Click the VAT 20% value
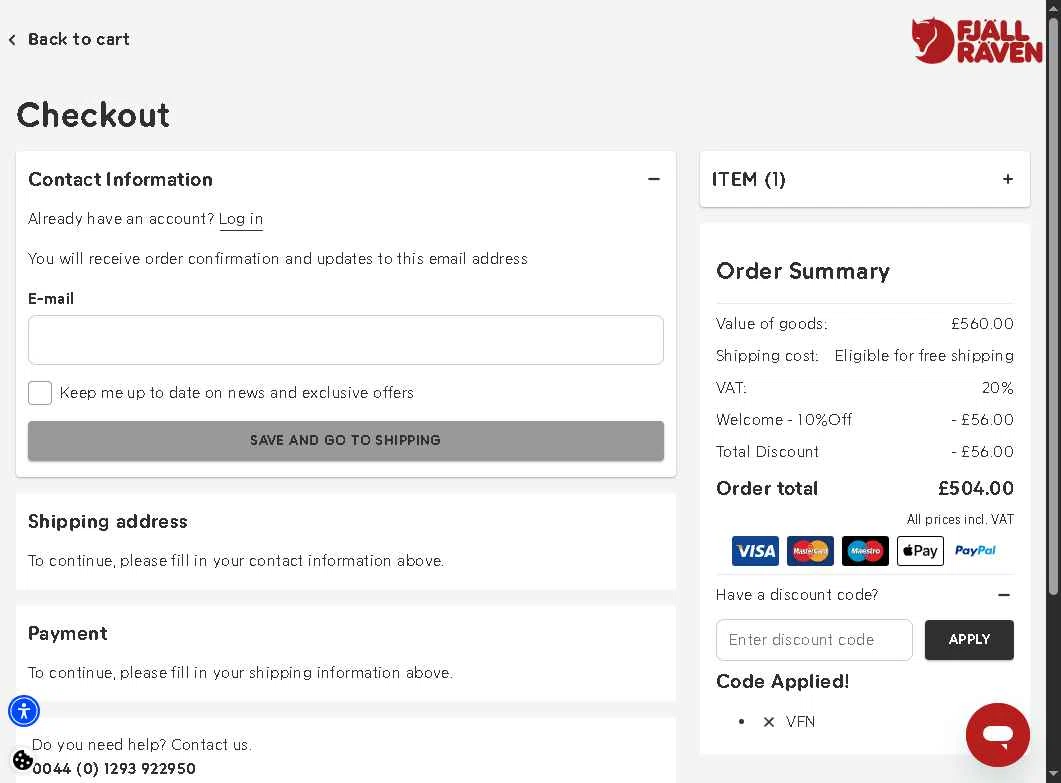The image size is (1061, 783). pos(997,388)
